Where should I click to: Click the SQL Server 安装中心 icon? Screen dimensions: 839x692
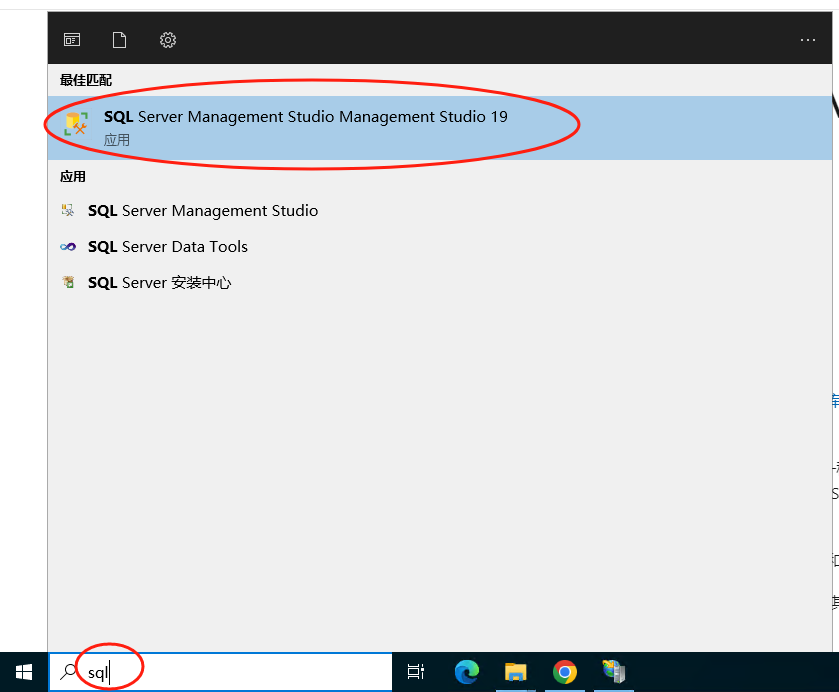(68, 282)
